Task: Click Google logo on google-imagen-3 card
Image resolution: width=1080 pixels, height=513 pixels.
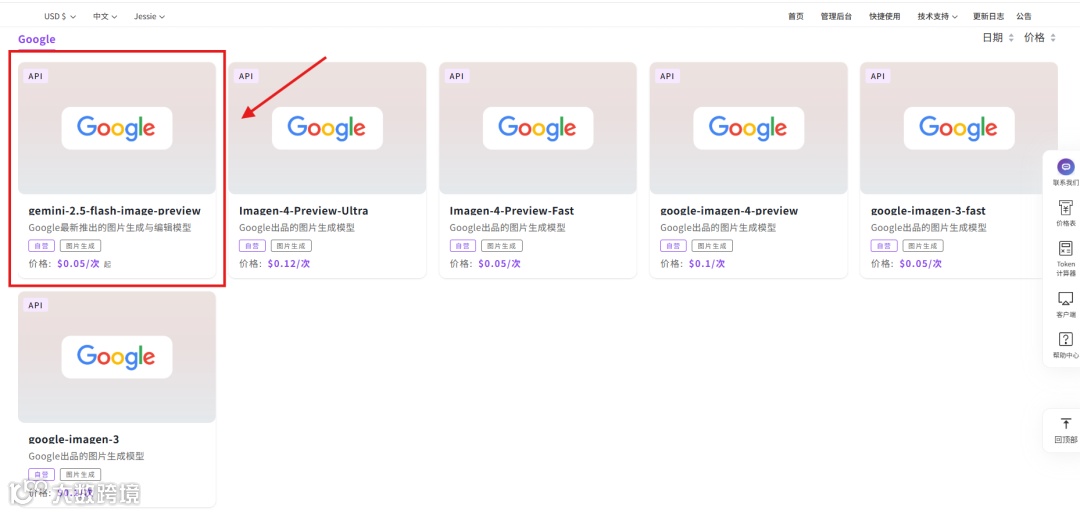Action: coord(116,357)
